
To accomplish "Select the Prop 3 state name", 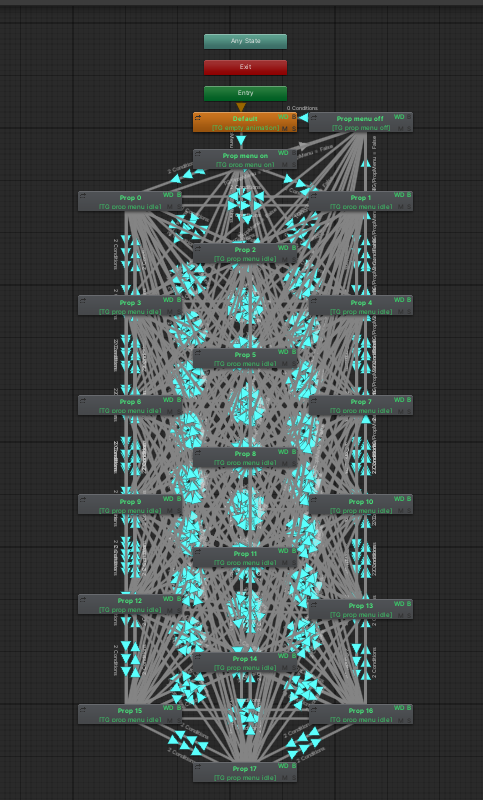I will click(x=131, y=303).
